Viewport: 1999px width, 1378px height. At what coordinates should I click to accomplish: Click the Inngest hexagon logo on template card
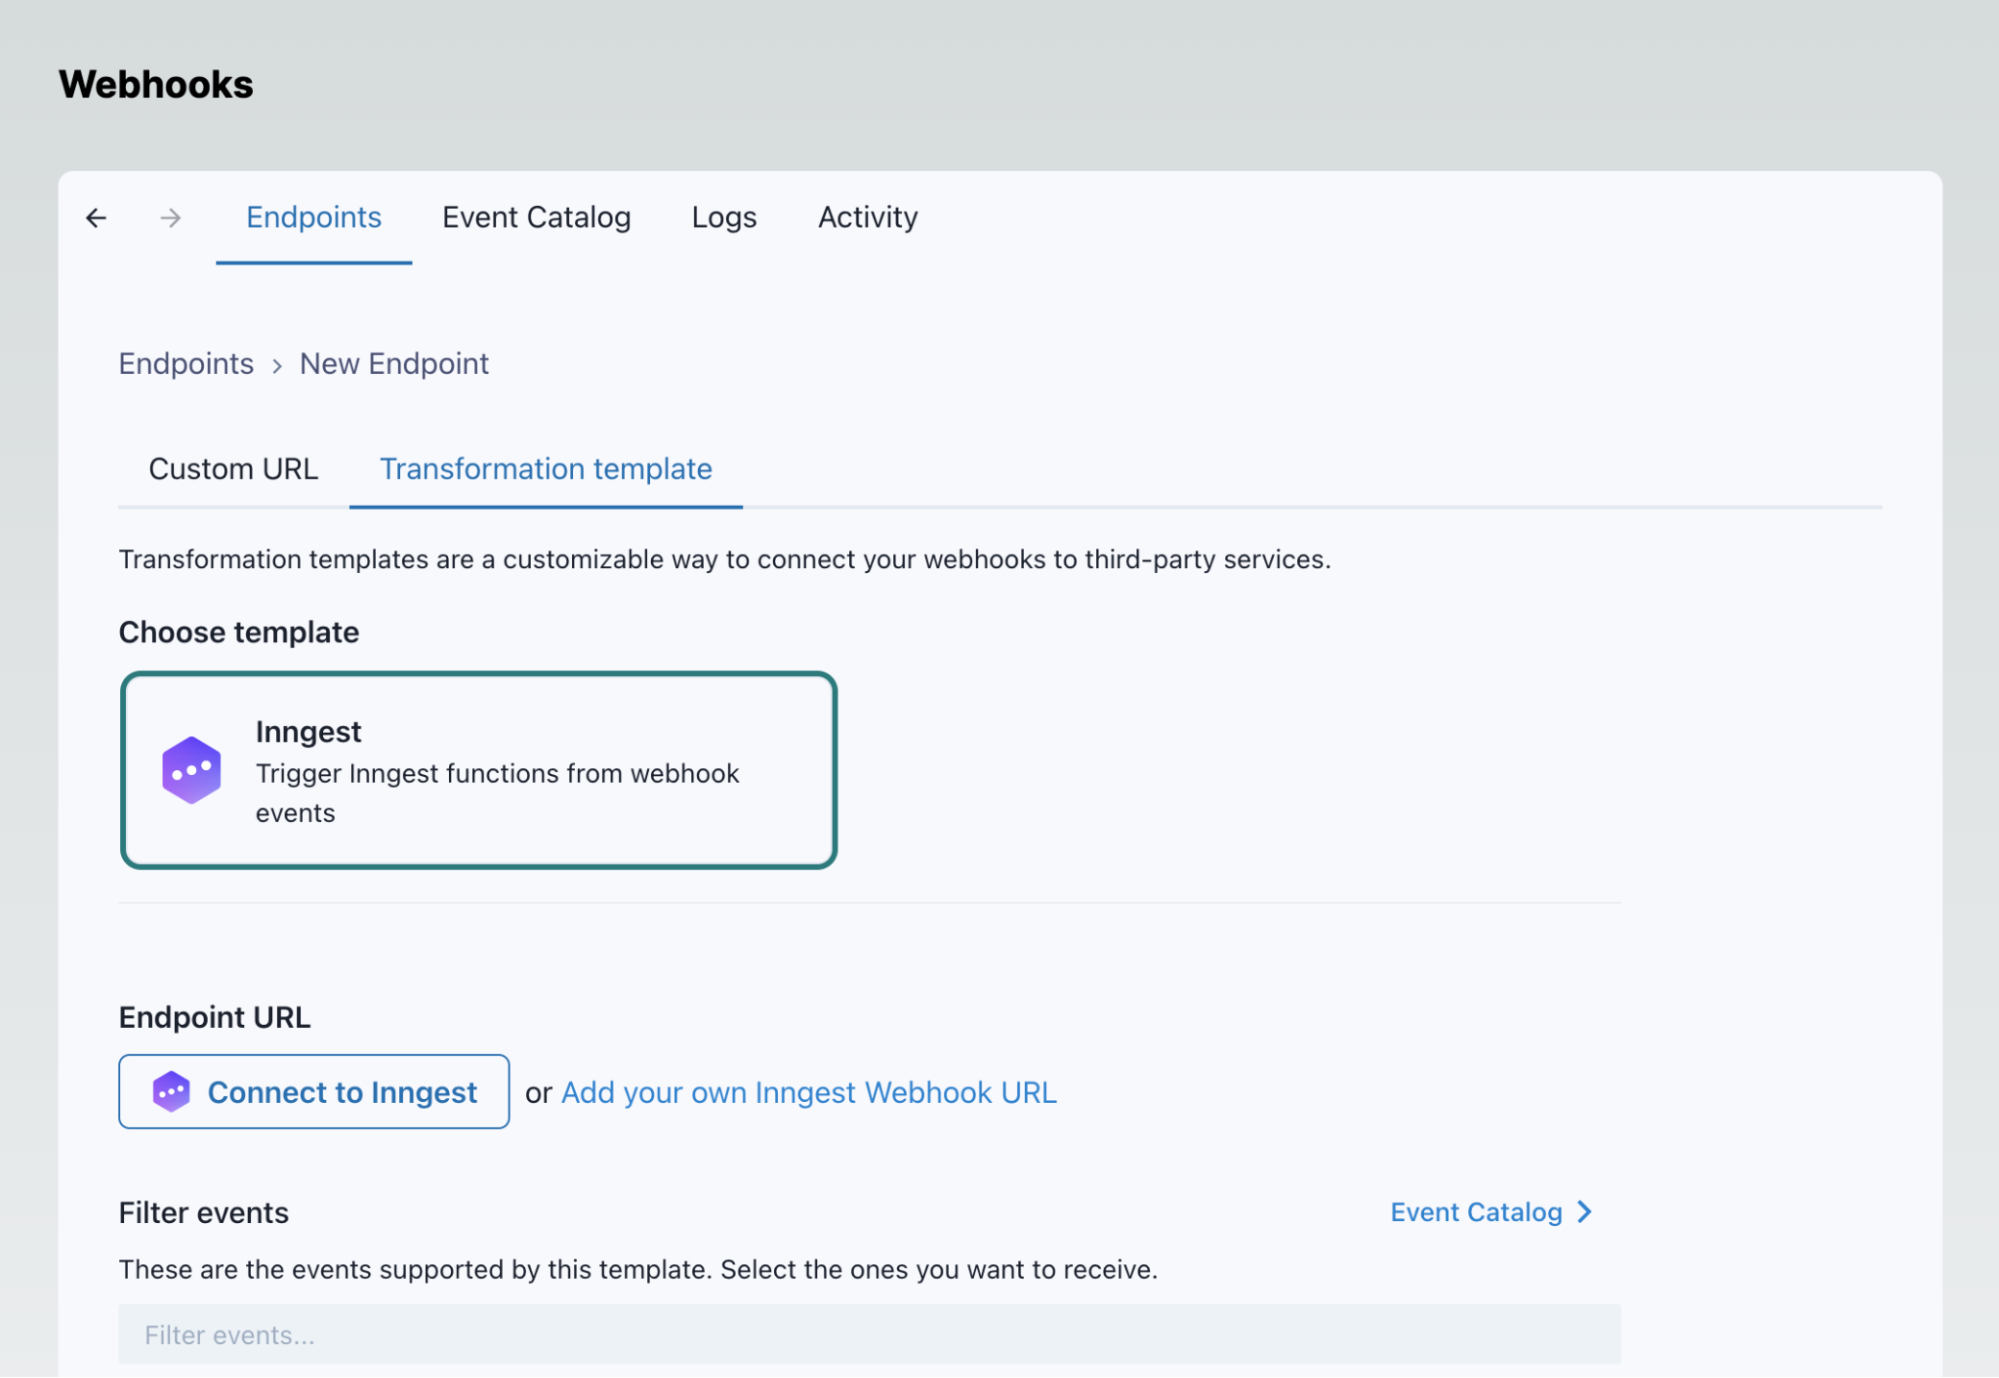tap(191, 770)
